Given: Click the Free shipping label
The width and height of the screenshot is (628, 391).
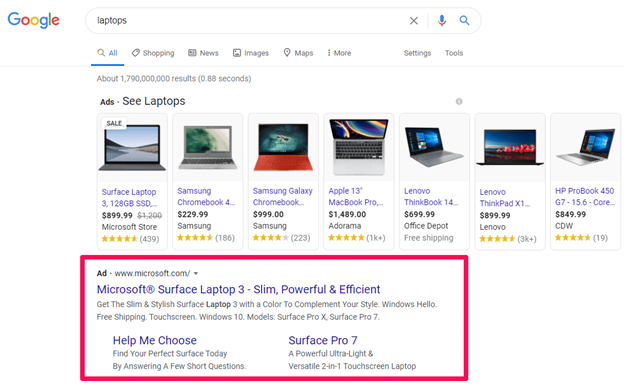Looking at the screenshot, I should coord(429,238).
